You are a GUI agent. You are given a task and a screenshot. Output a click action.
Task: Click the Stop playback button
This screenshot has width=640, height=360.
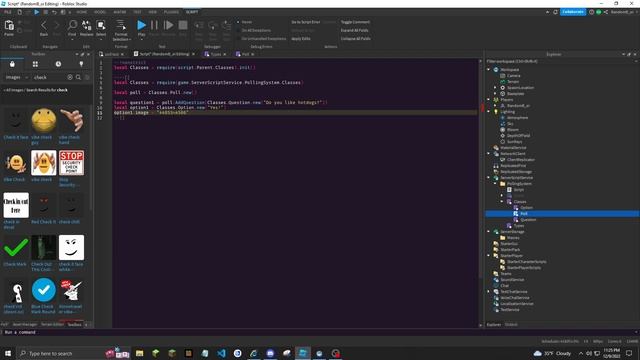tap(183, 25)
